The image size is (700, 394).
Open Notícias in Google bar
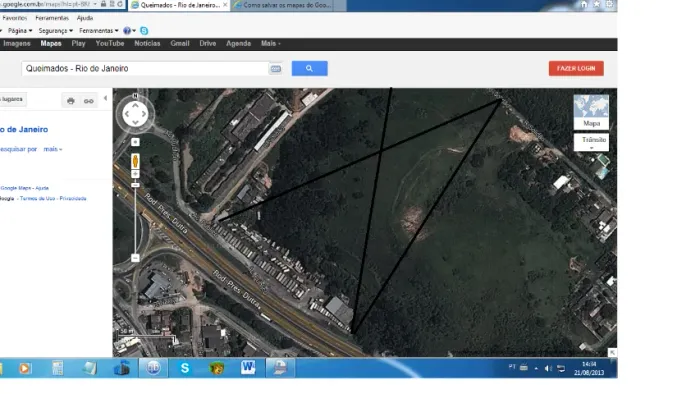coord(147,43)
